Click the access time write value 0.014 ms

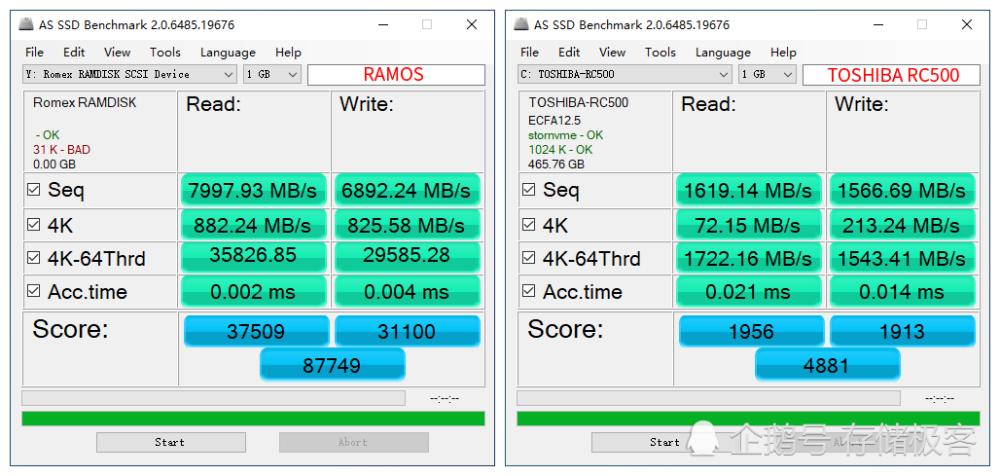point(902,292)
